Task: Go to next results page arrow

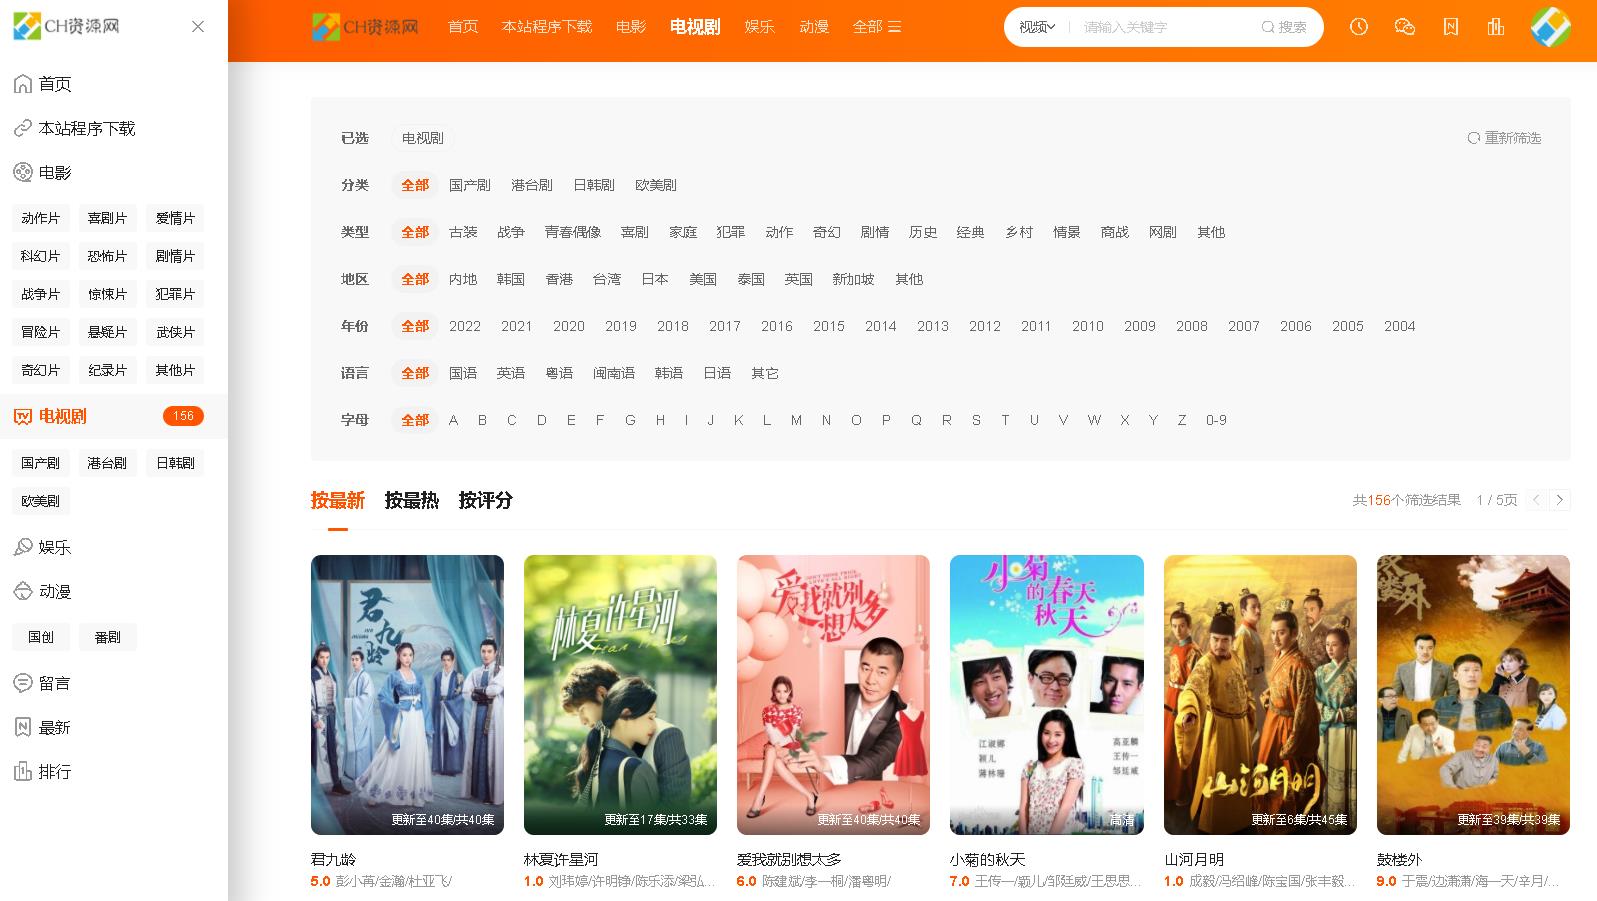Action: pyautogui.click(x=1559, y=500)
